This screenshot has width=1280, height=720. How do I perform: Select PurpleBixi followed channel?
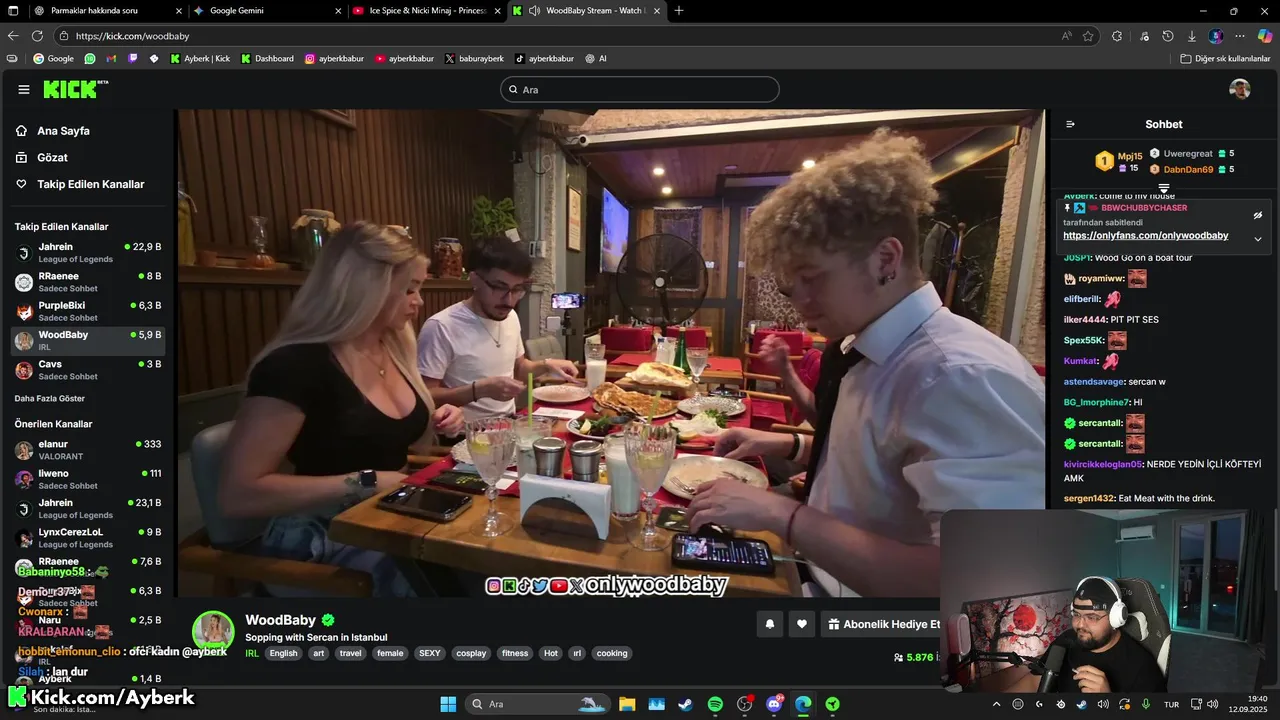pyautogui.click(x=88, y=311)
